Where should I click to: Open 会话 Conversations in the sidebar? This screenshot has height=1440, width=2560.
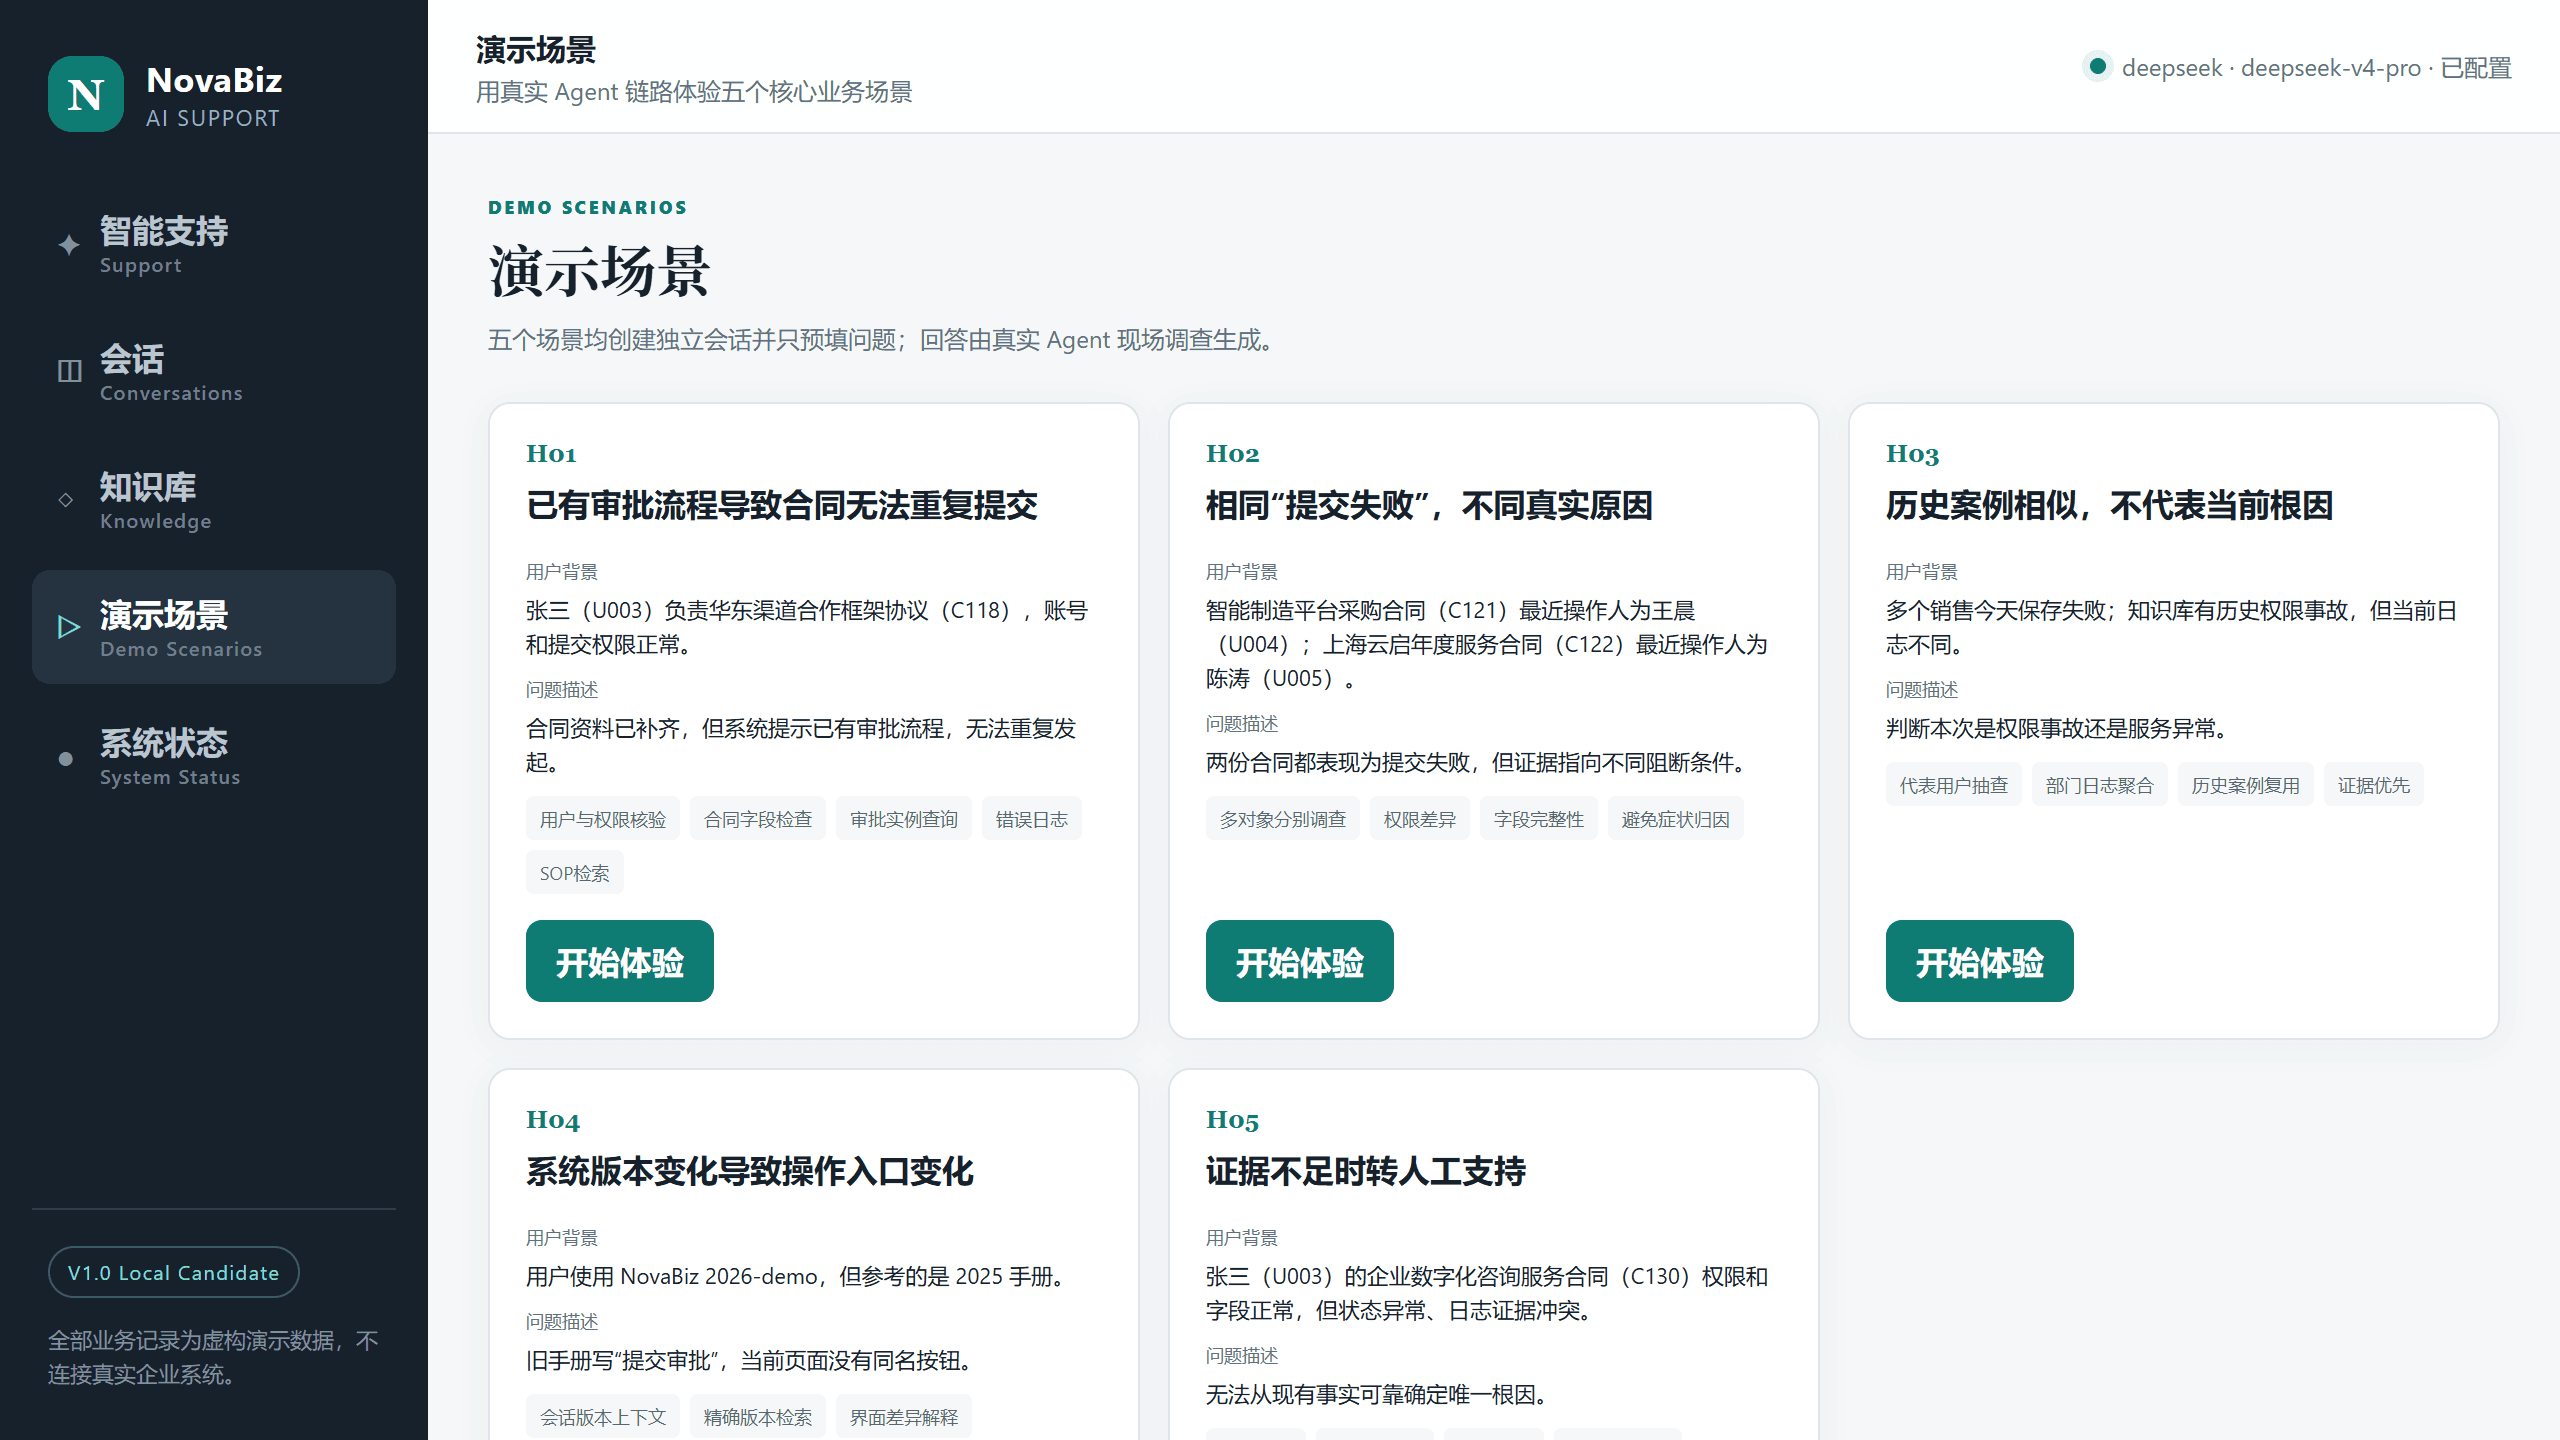214,371
